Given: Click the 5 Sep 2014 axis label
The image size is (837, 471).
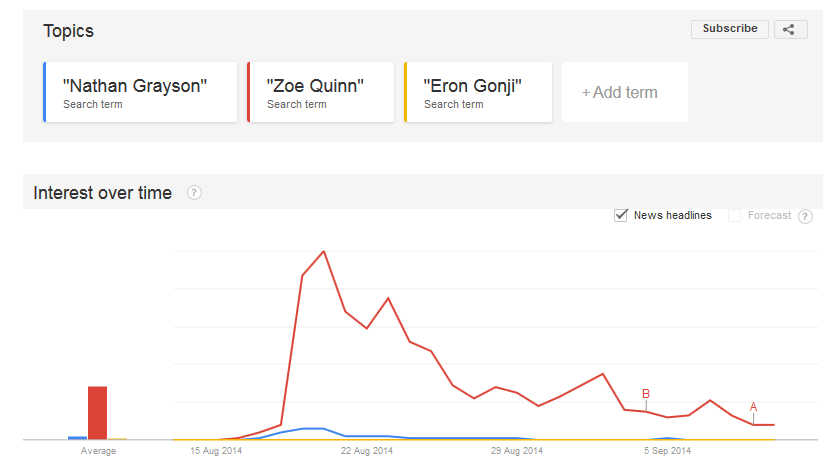Looking at the screenshot, I should pos(666,451).
